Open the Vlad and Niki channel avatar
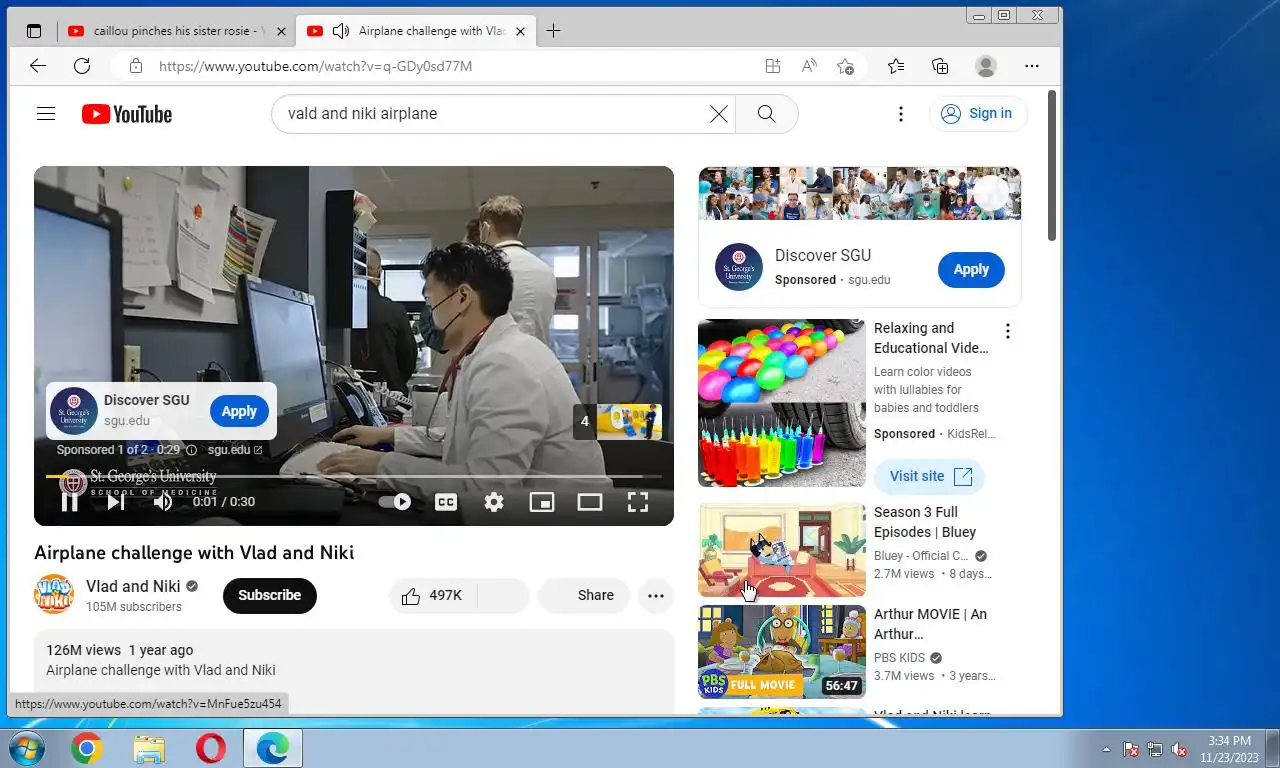 click(x=54, y=594)
